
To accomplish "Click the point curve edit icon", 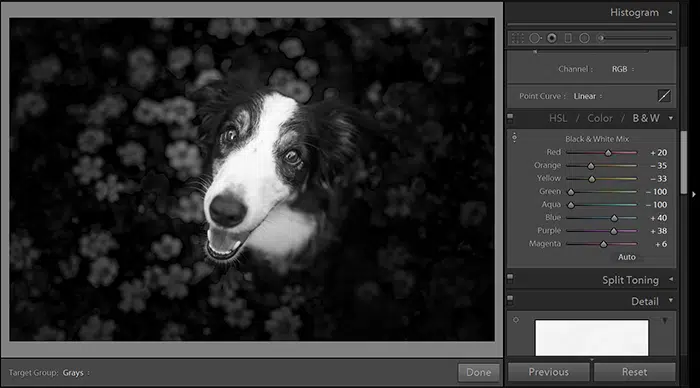I will tap(664, 96).
